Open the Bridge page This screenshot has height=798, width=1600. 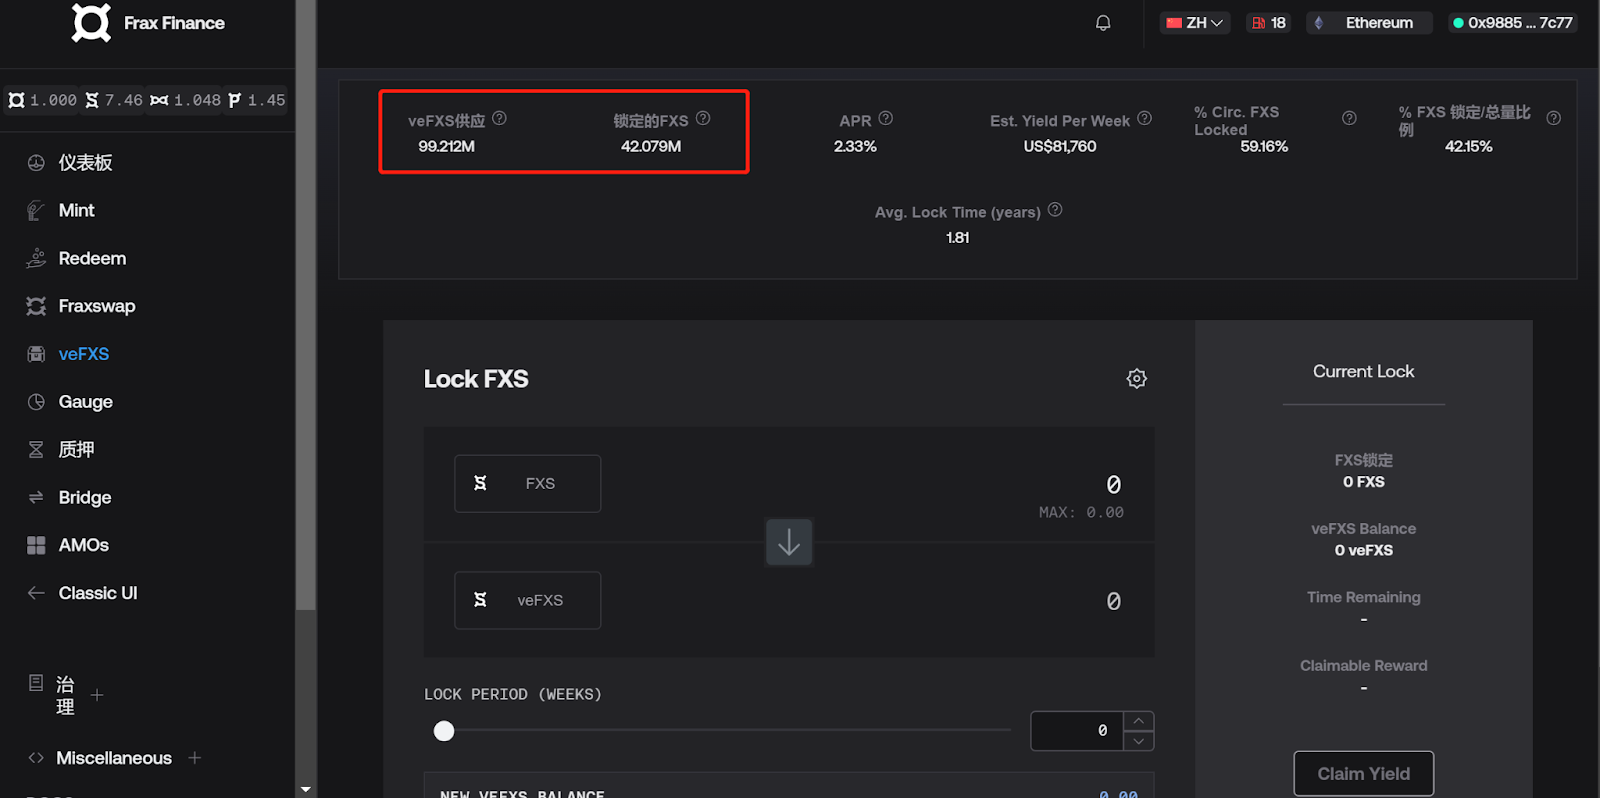[x=85, y=497]
